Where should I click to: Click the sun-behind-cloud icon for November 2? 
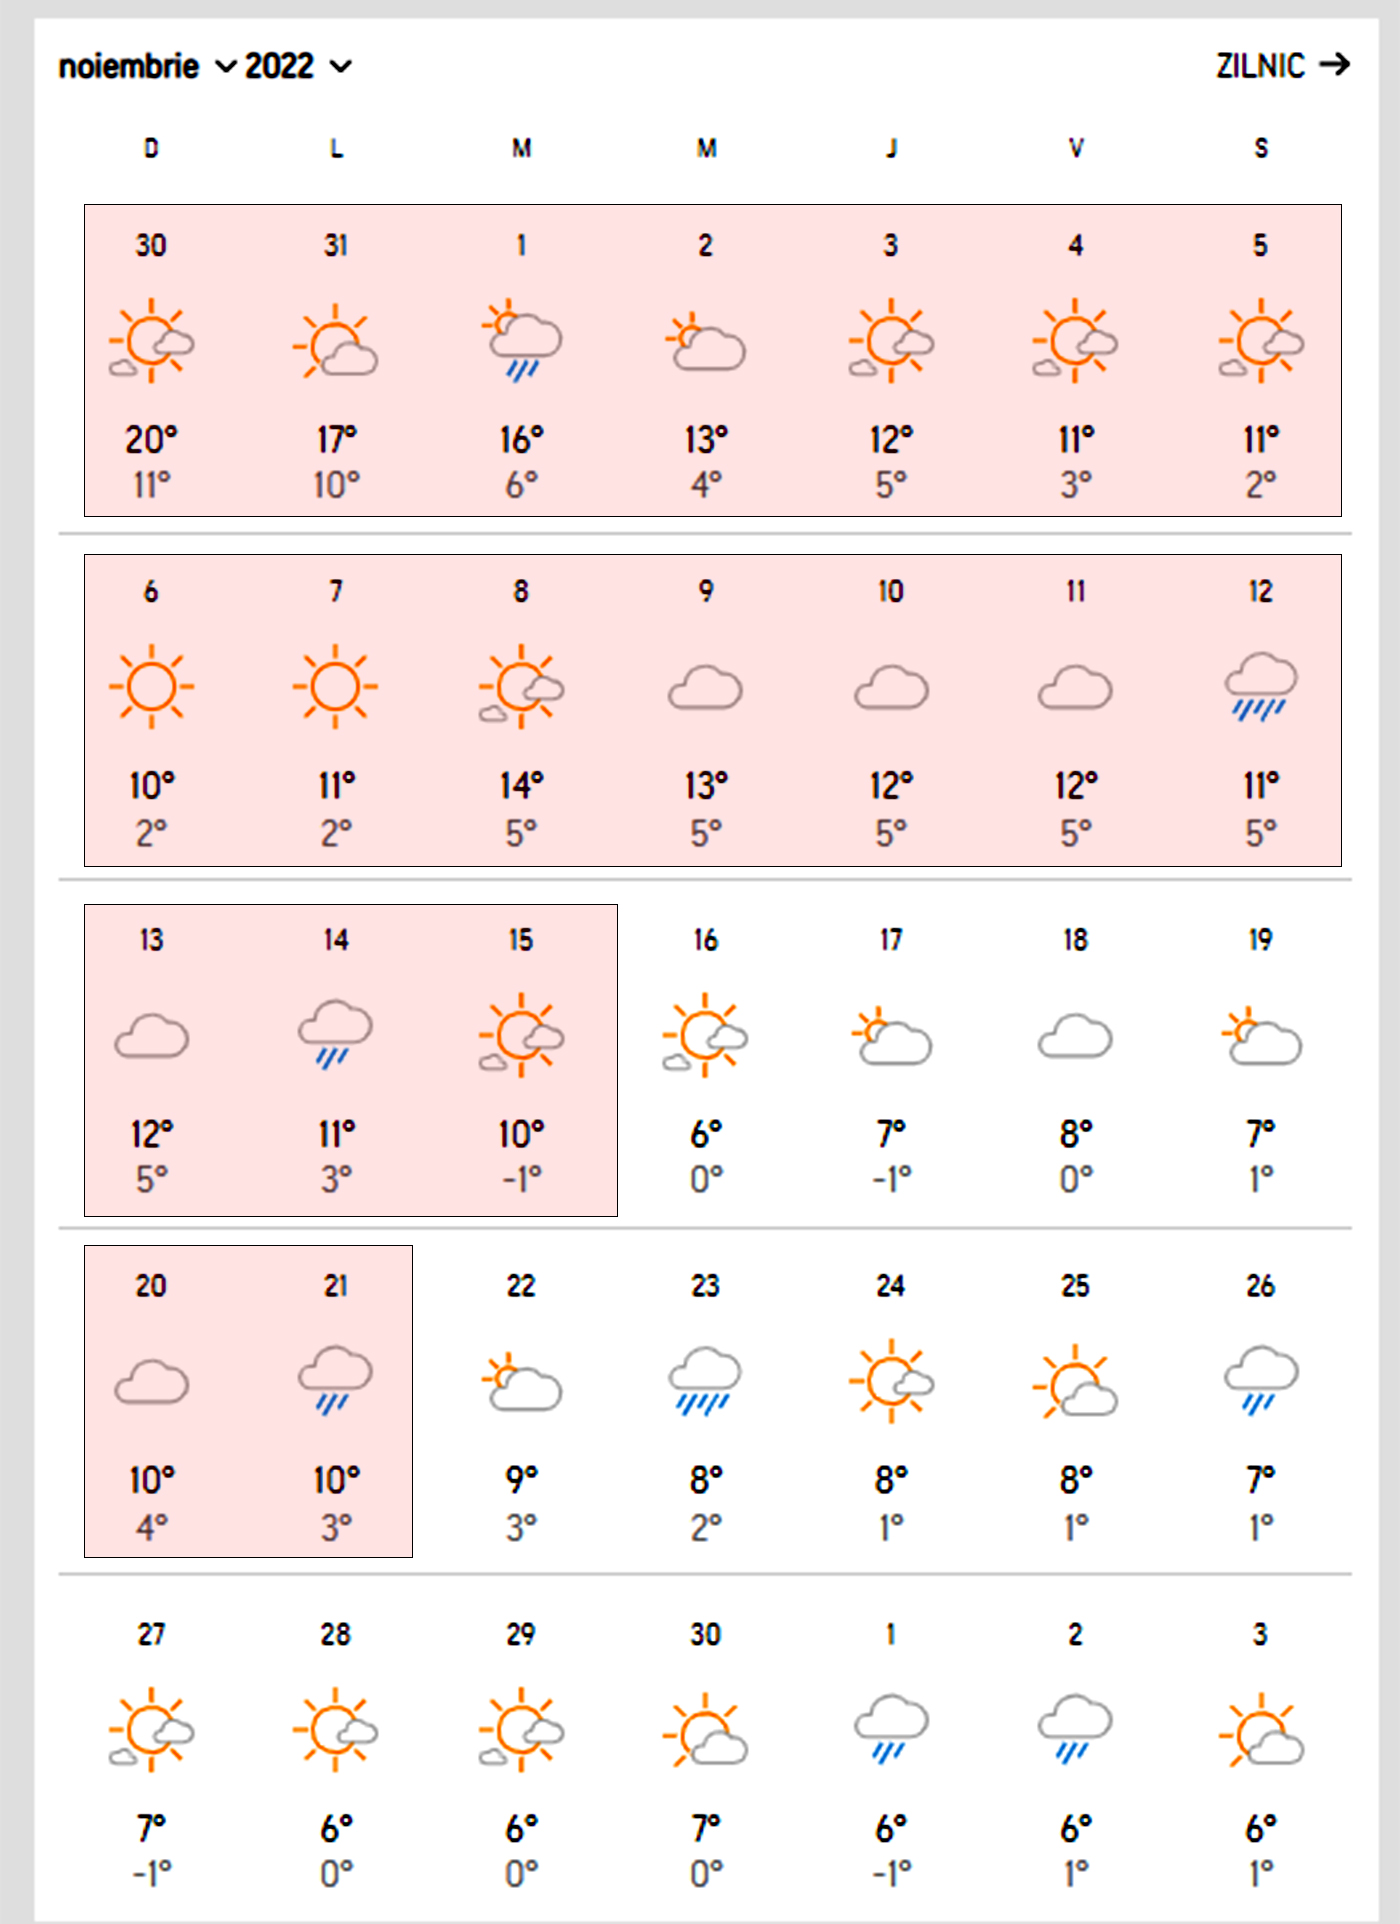[x=706, y=343]
